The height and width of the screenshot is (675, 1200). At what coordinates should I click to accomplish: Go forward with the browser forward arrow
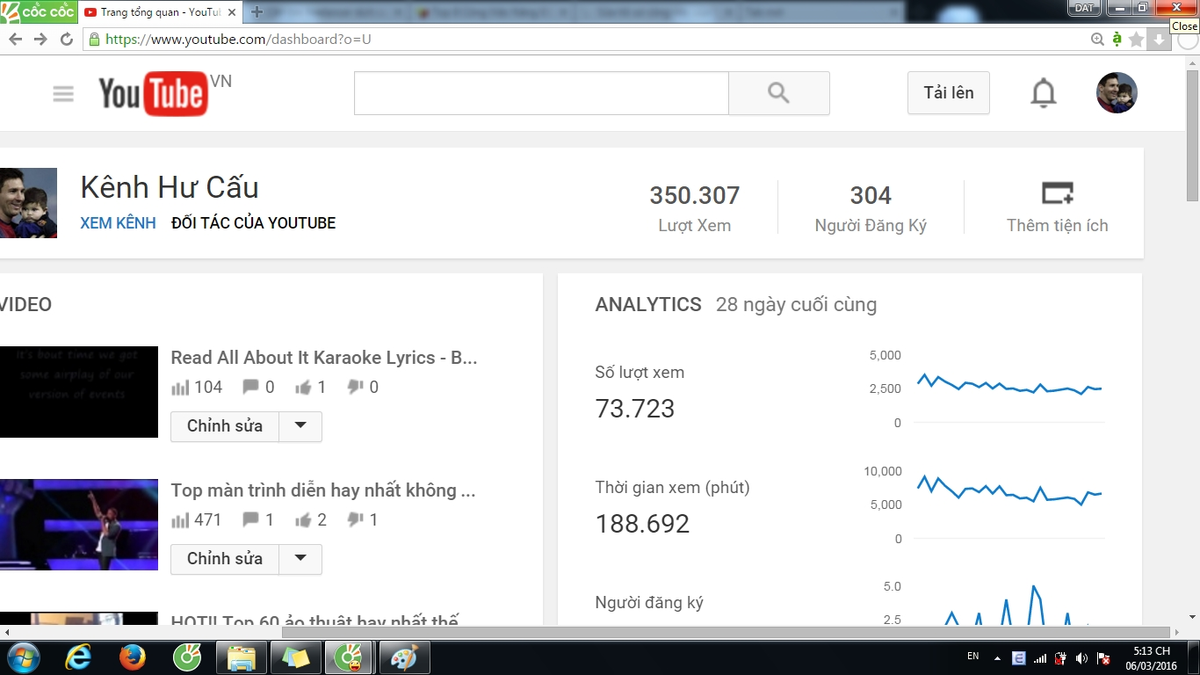point(40,39)
